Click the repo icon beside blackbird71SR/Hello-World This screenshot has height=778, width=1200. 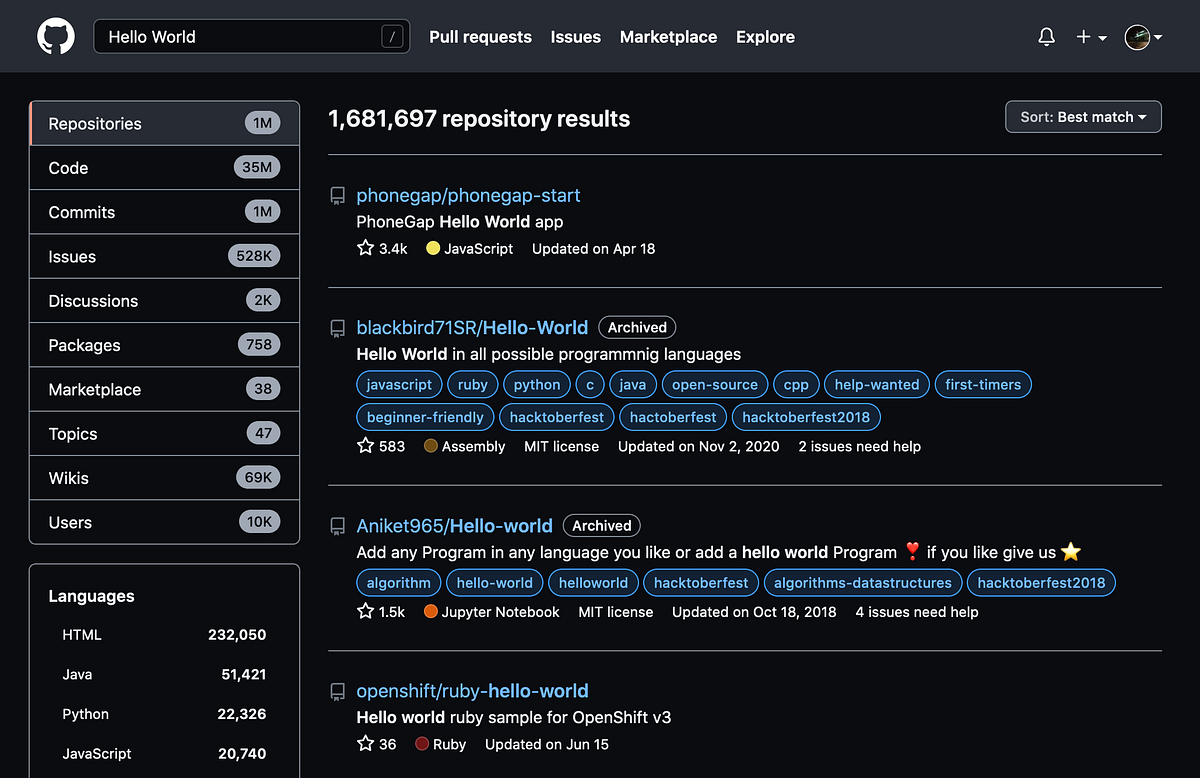(x=338, y=328)
